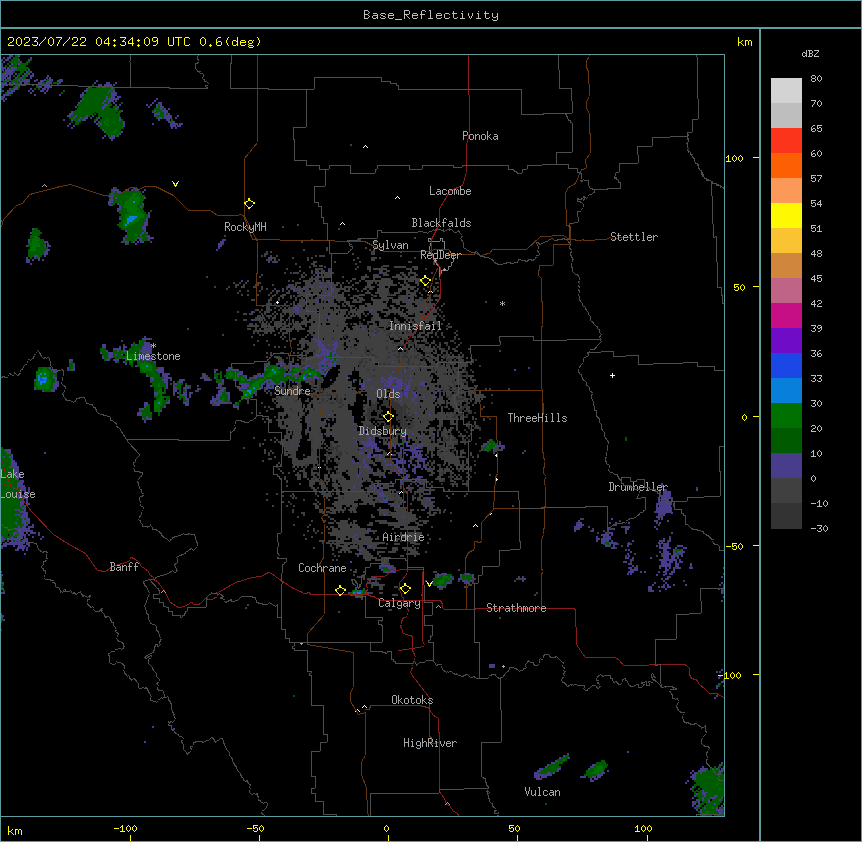Click the Base_Reflectivity title text
Image resolution: width=862 pixels, height=842 pixels.
pyautogui.click(x=431, y=15)
